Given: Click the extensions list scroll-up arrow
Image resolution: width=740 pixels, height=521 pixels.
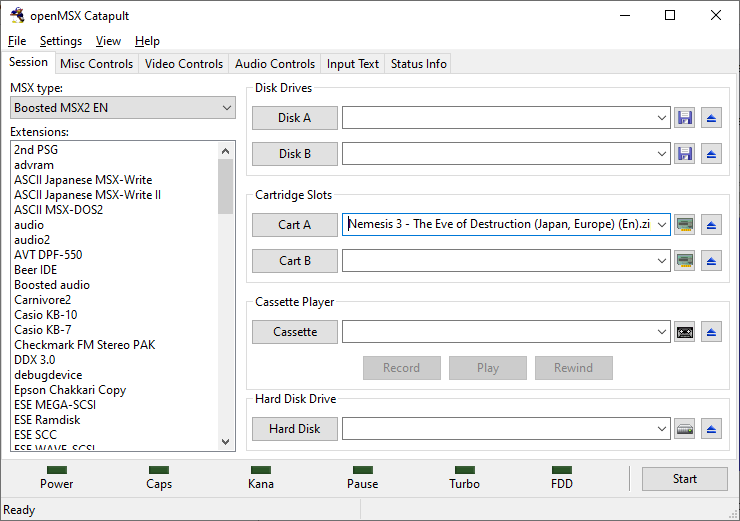Looking at the screenshot, I should point(226,151).
